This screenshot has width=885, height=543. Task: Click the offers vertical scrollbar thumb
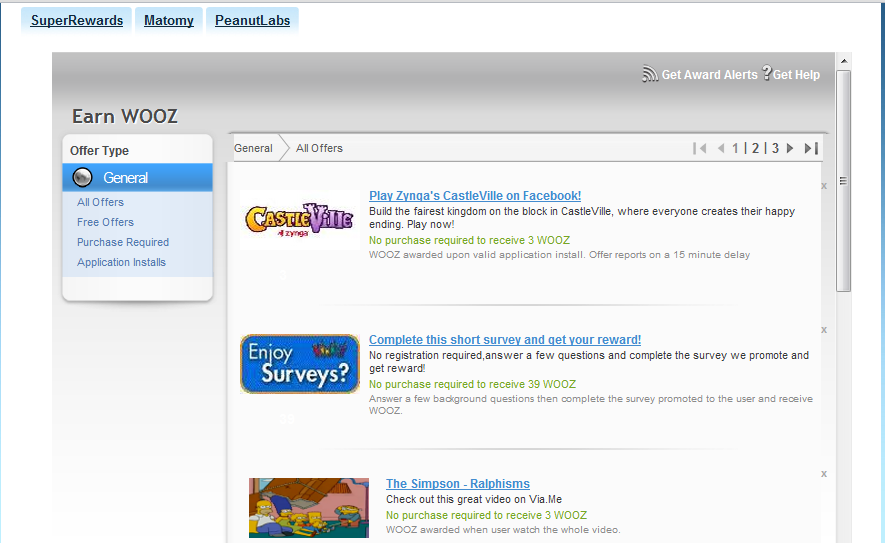pyautogui.click(x=844, y=181)
